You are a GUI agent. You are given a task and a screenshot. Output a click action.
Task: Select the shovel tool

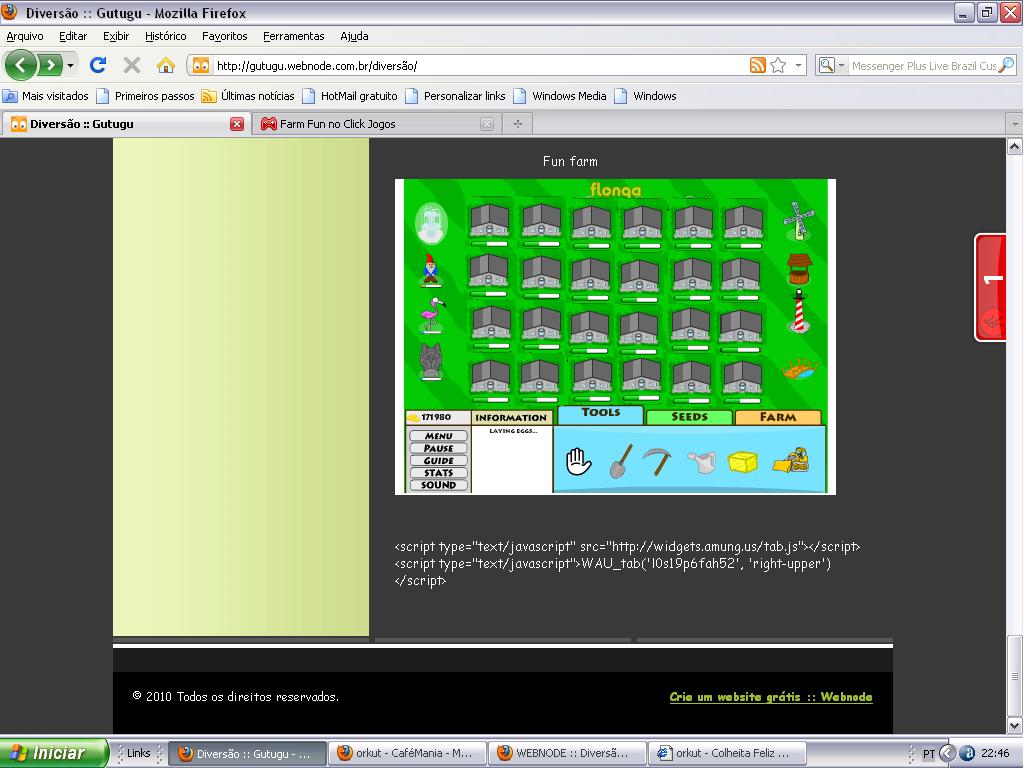pyautogui.click(x=621, y=461)
